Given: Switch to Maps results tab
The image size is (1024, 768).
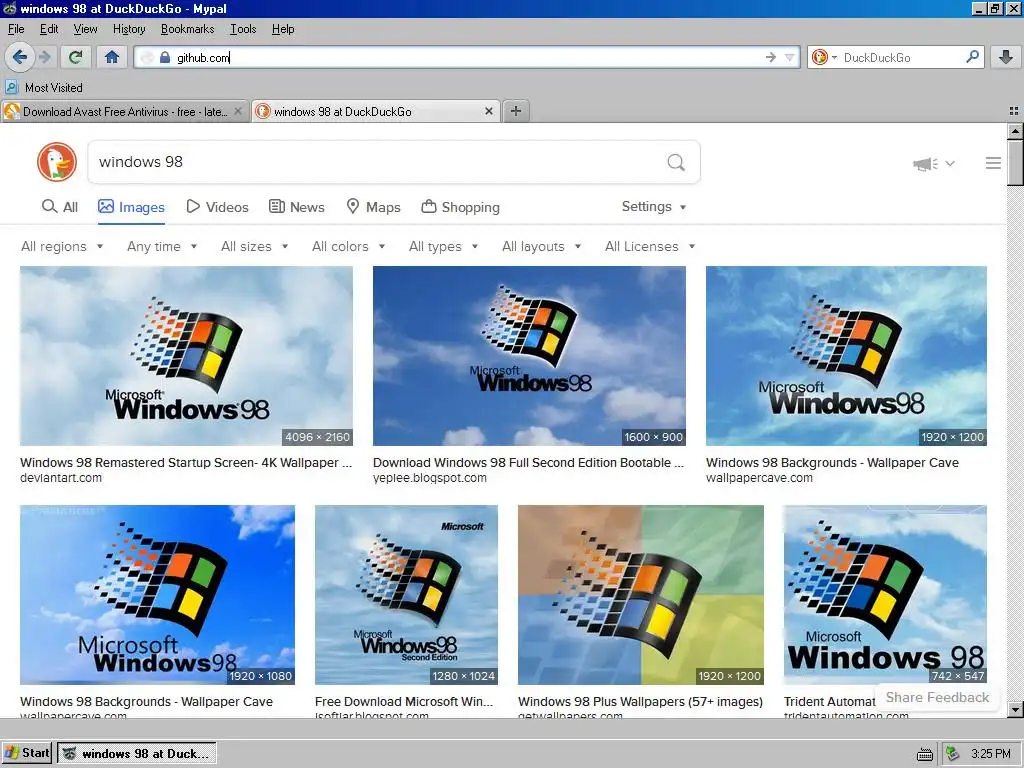Looking at the screenshot, I should pos(373,207).
